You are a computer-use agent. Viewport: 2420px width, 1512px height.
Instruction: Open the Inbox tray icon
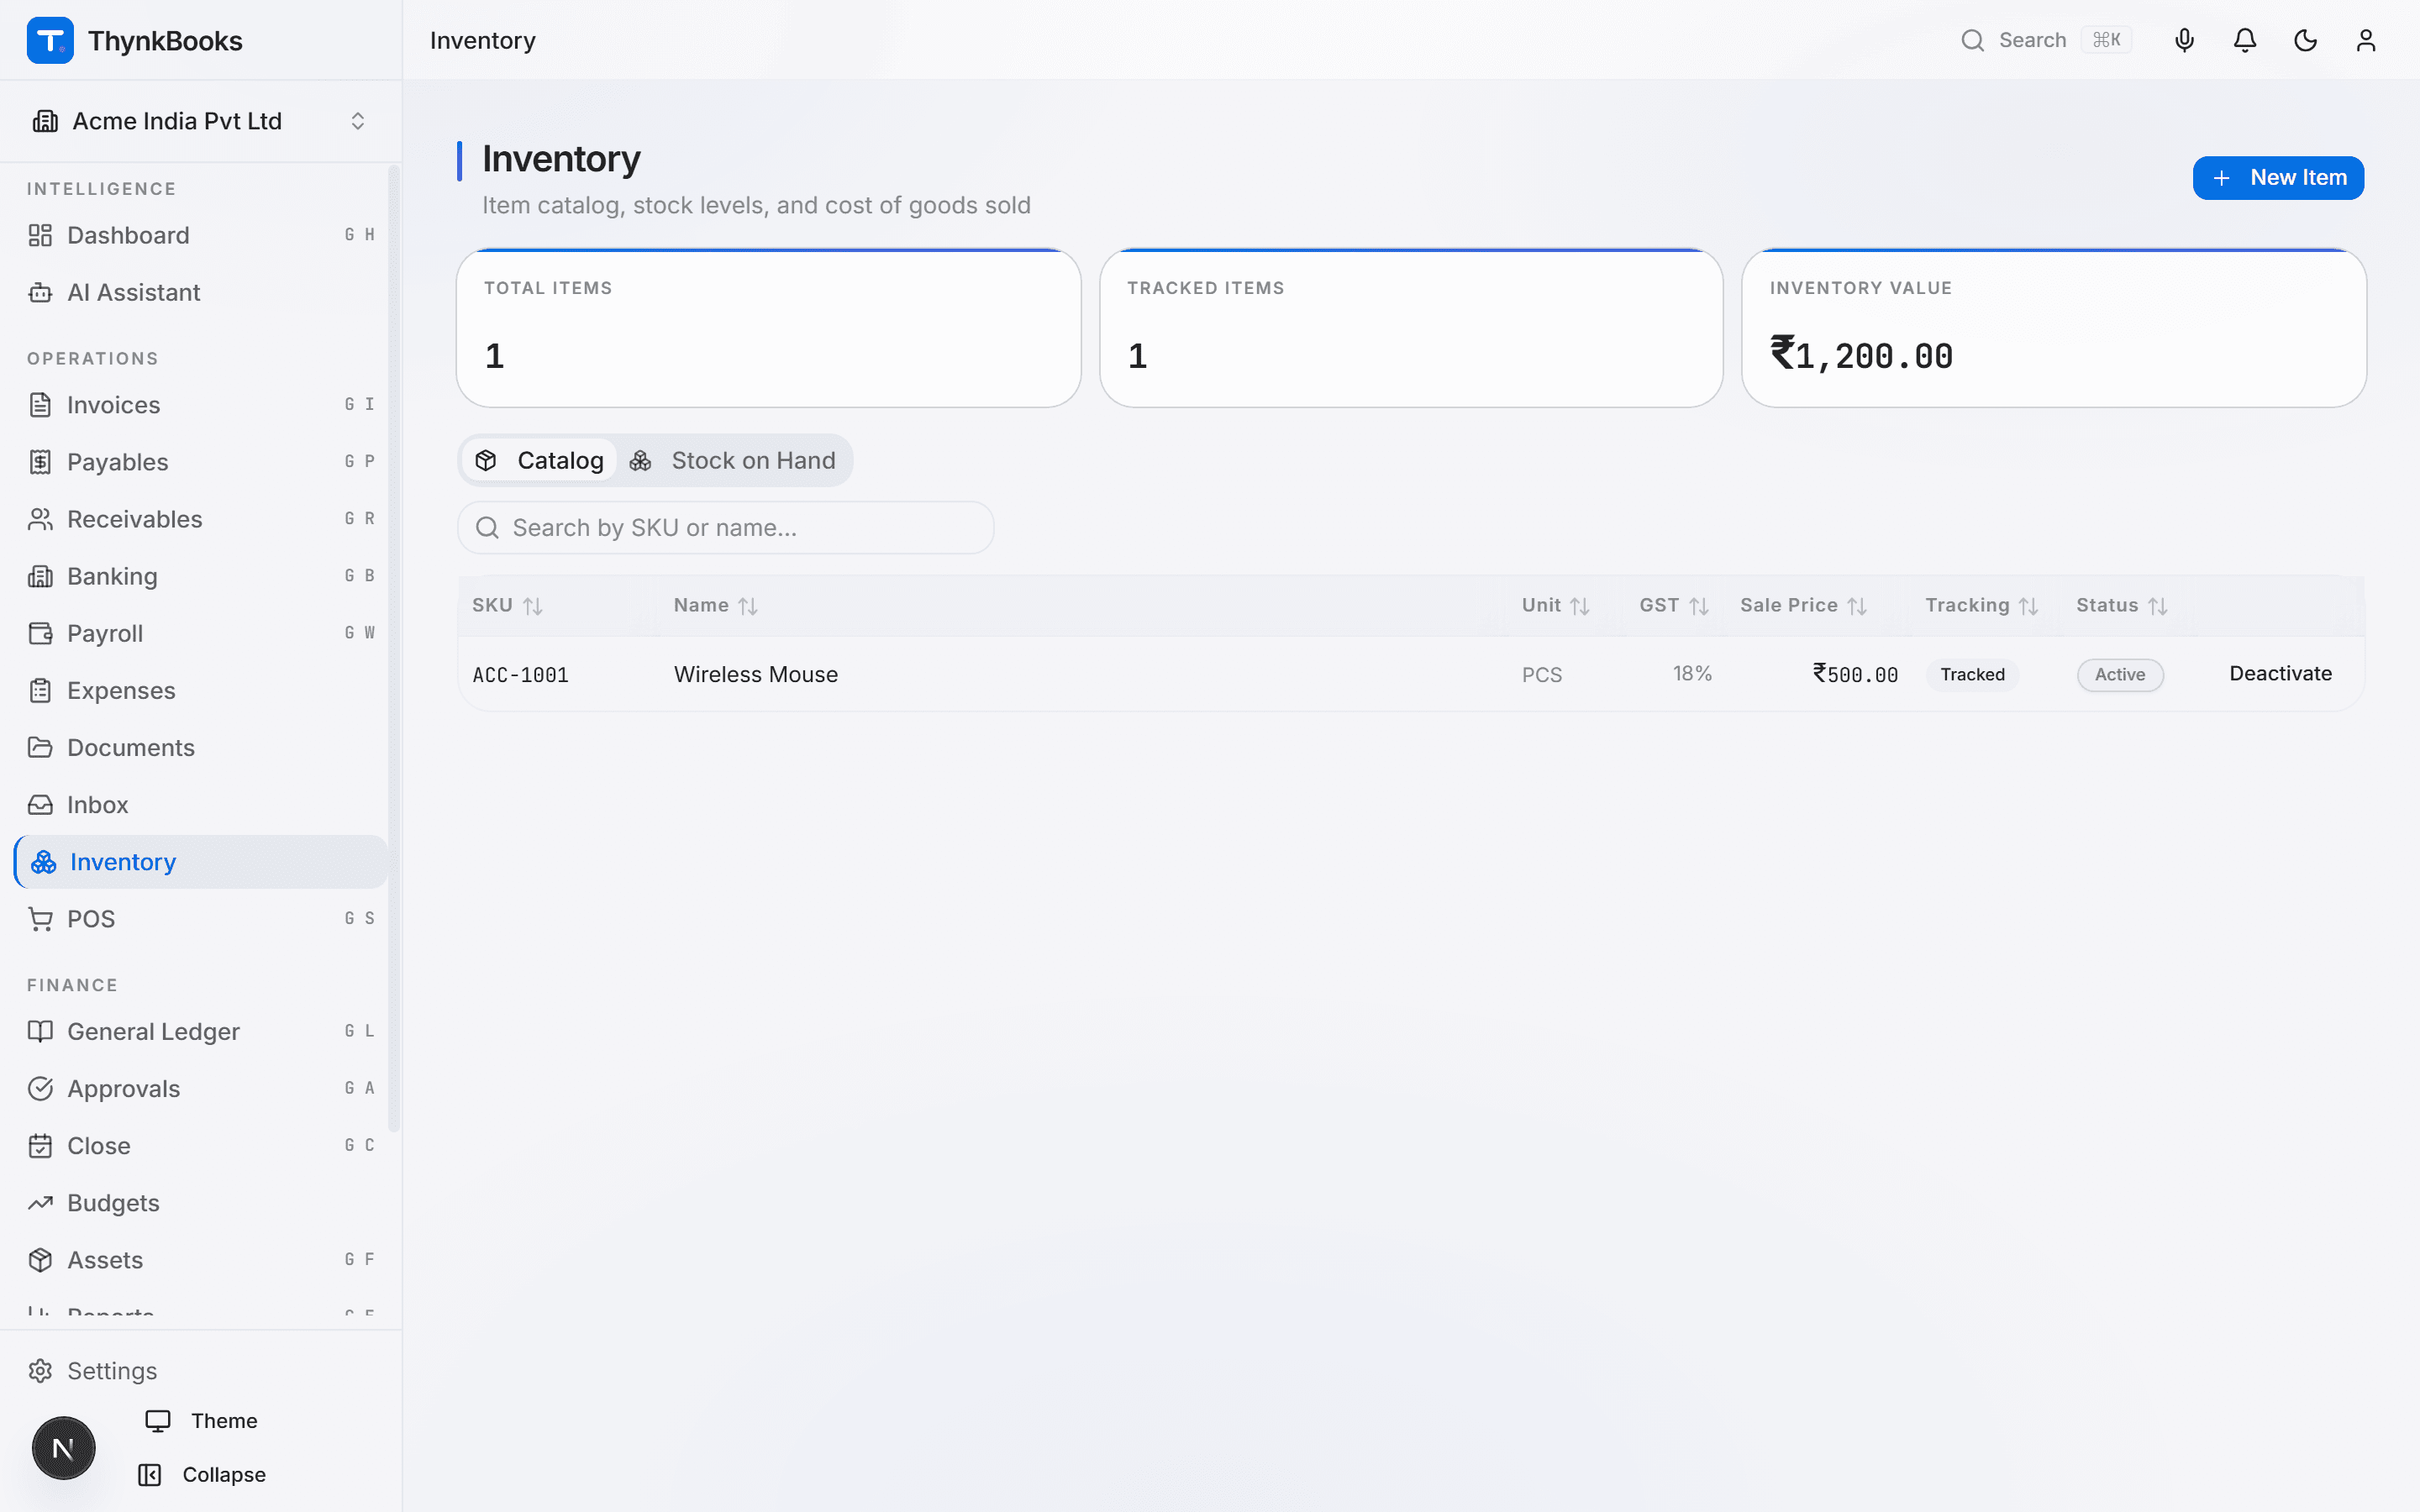pos(40,804)
